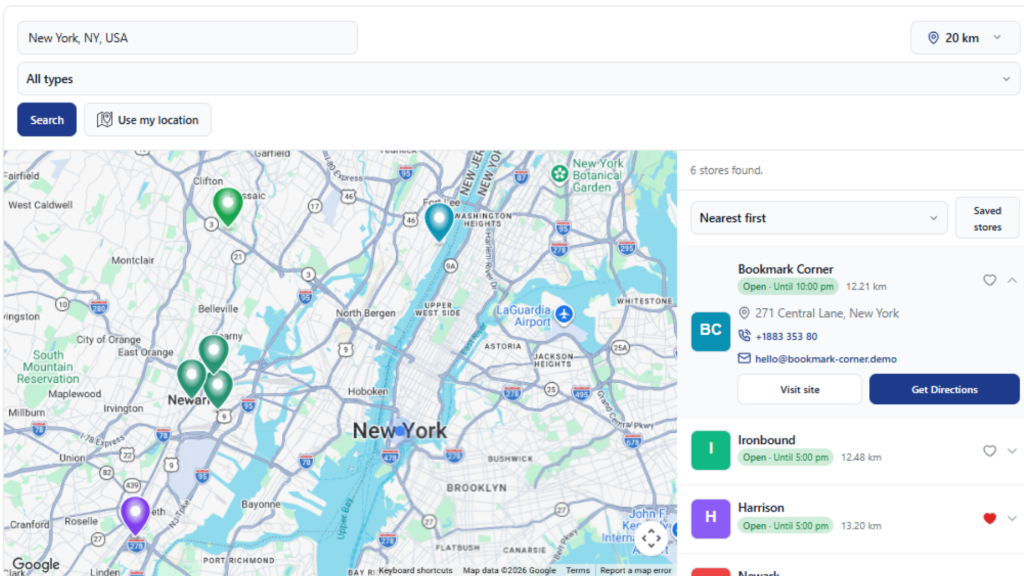Collapse the Bookmark Corner store details
The width and height of the screenshot is (1024, 576).
pyautogui.click(x=1012, y=280)
